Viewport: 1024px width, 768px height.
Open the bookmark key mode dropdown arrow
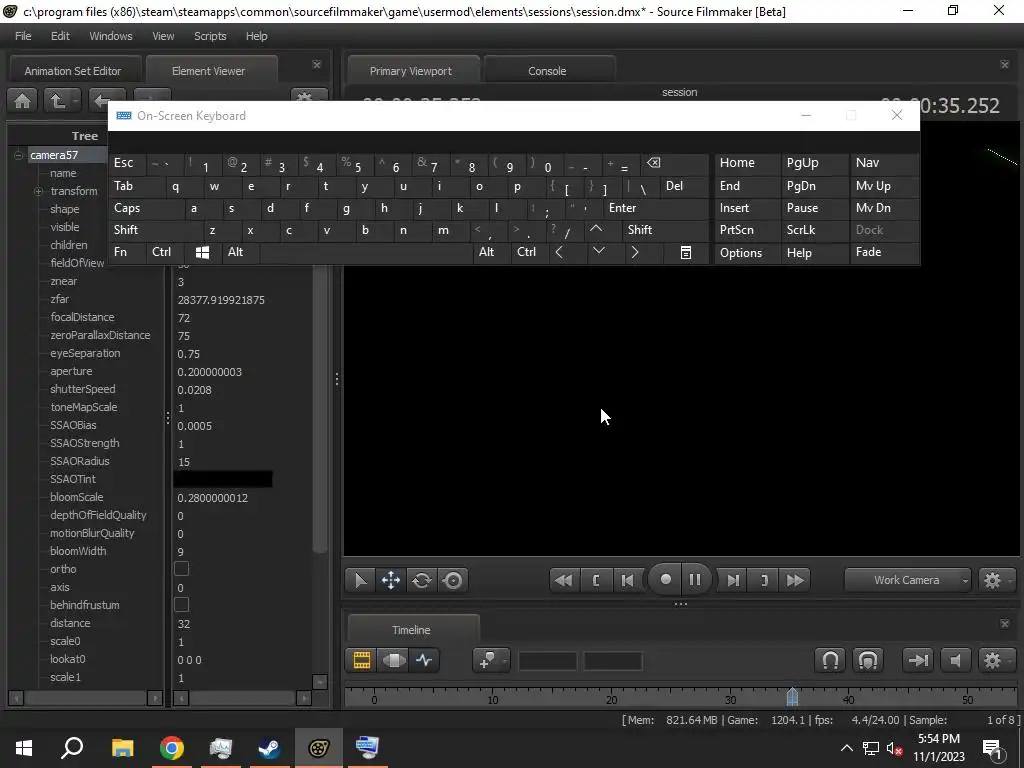505,660
